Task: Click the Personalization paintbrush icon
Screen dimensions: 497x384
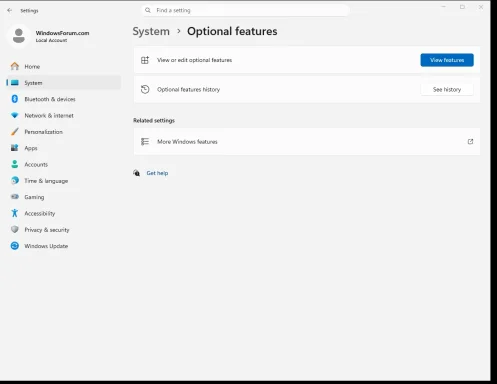Action: click(x=15, y=132)
